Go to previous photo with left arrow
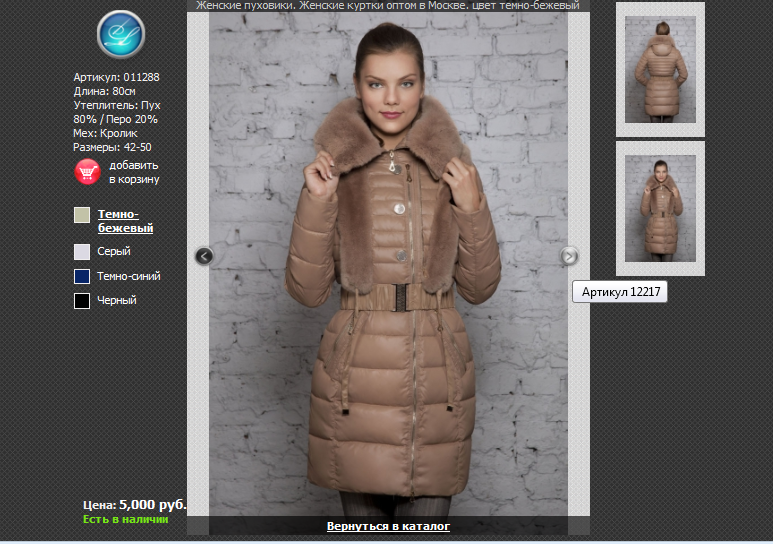This screenshot has width=773, height=544. (204, 256)
